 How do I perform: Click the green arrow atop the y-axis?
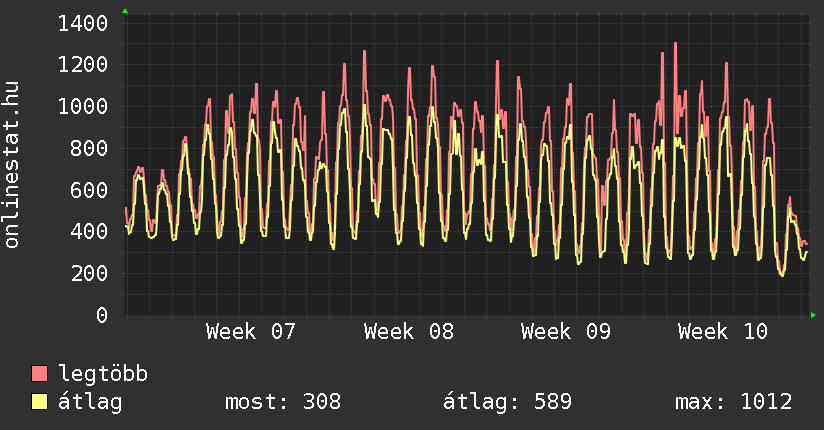click(125, 11)
